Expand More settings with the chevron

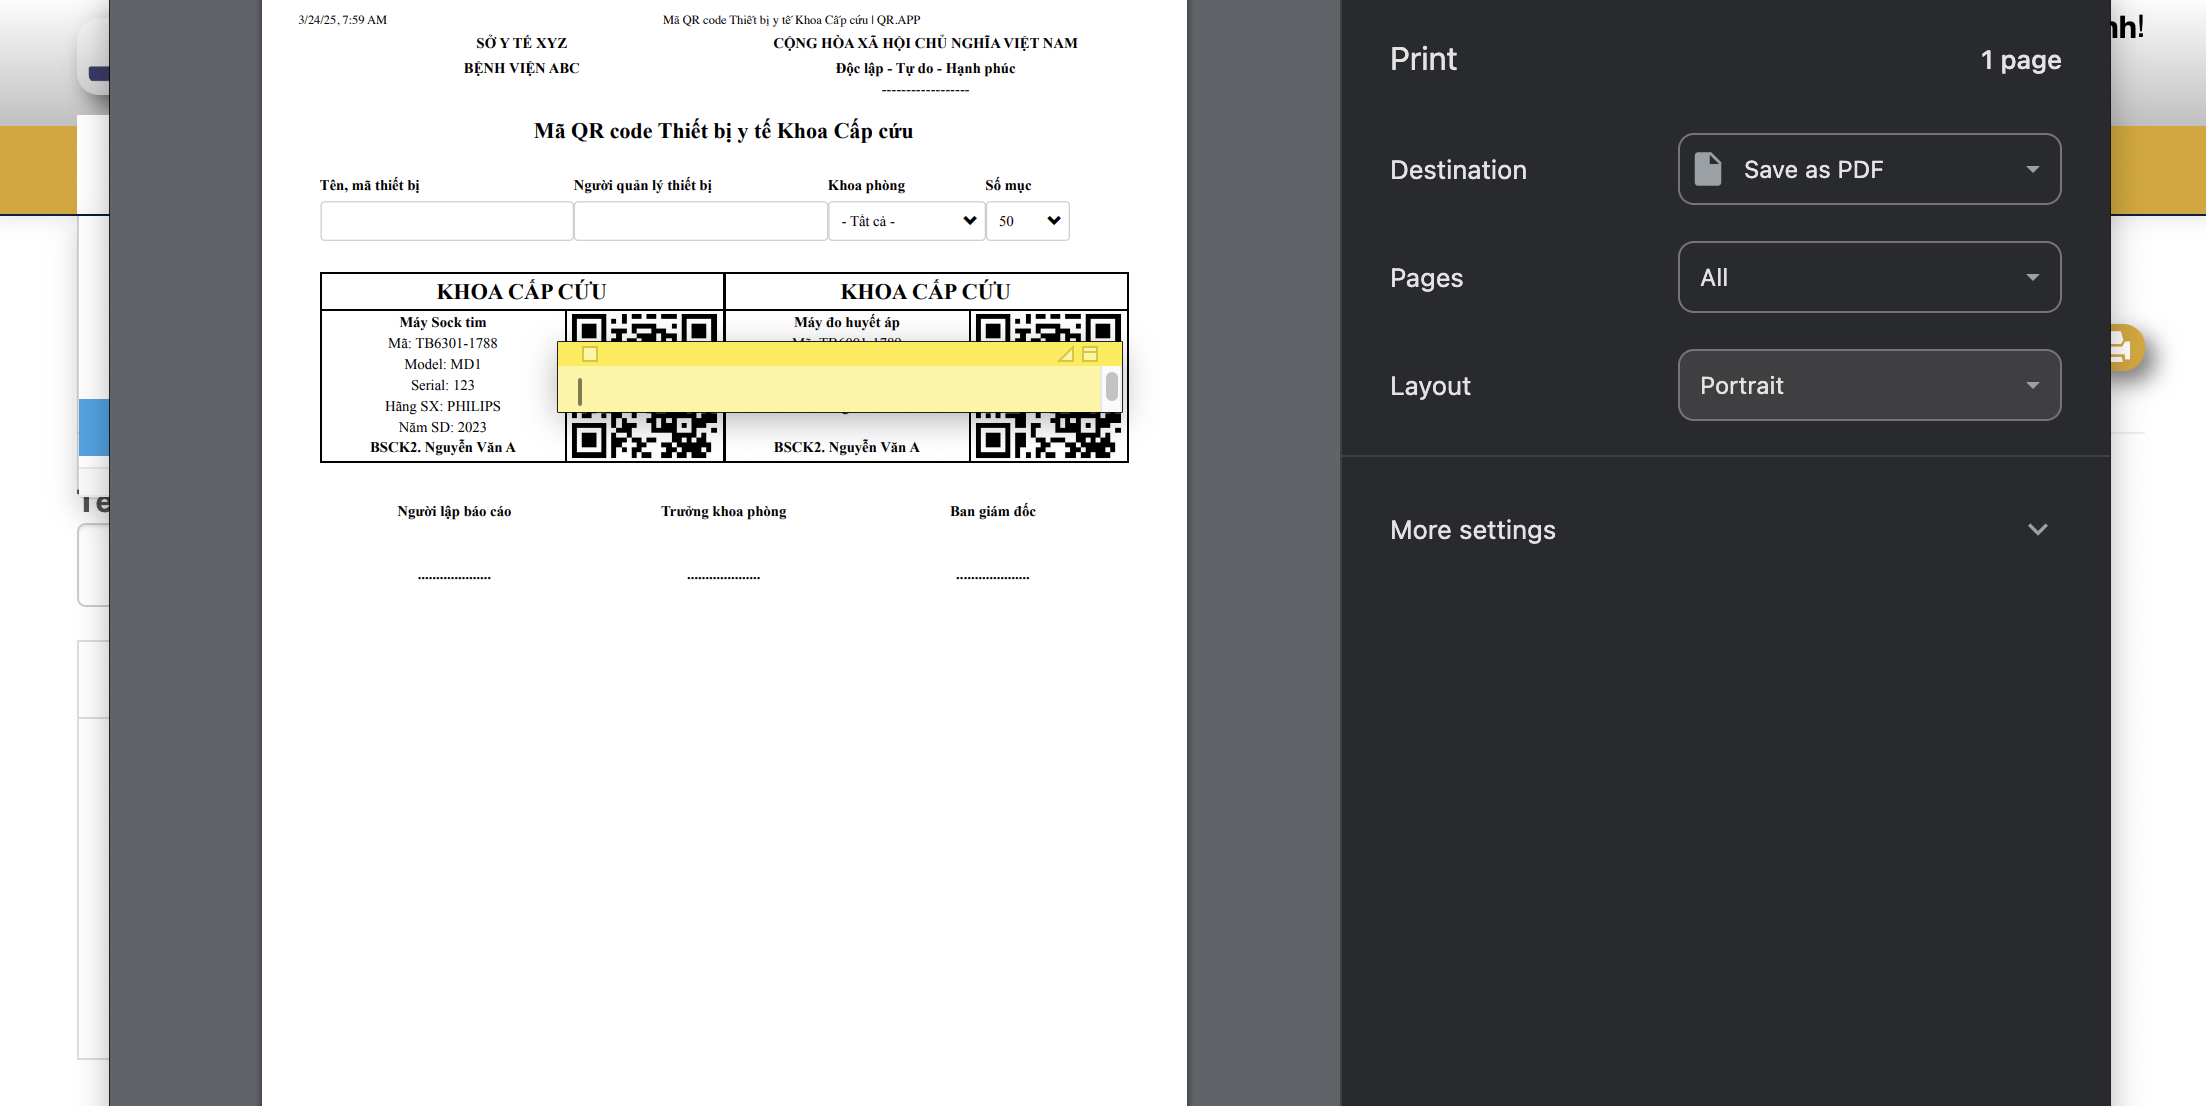point(2037,529)
